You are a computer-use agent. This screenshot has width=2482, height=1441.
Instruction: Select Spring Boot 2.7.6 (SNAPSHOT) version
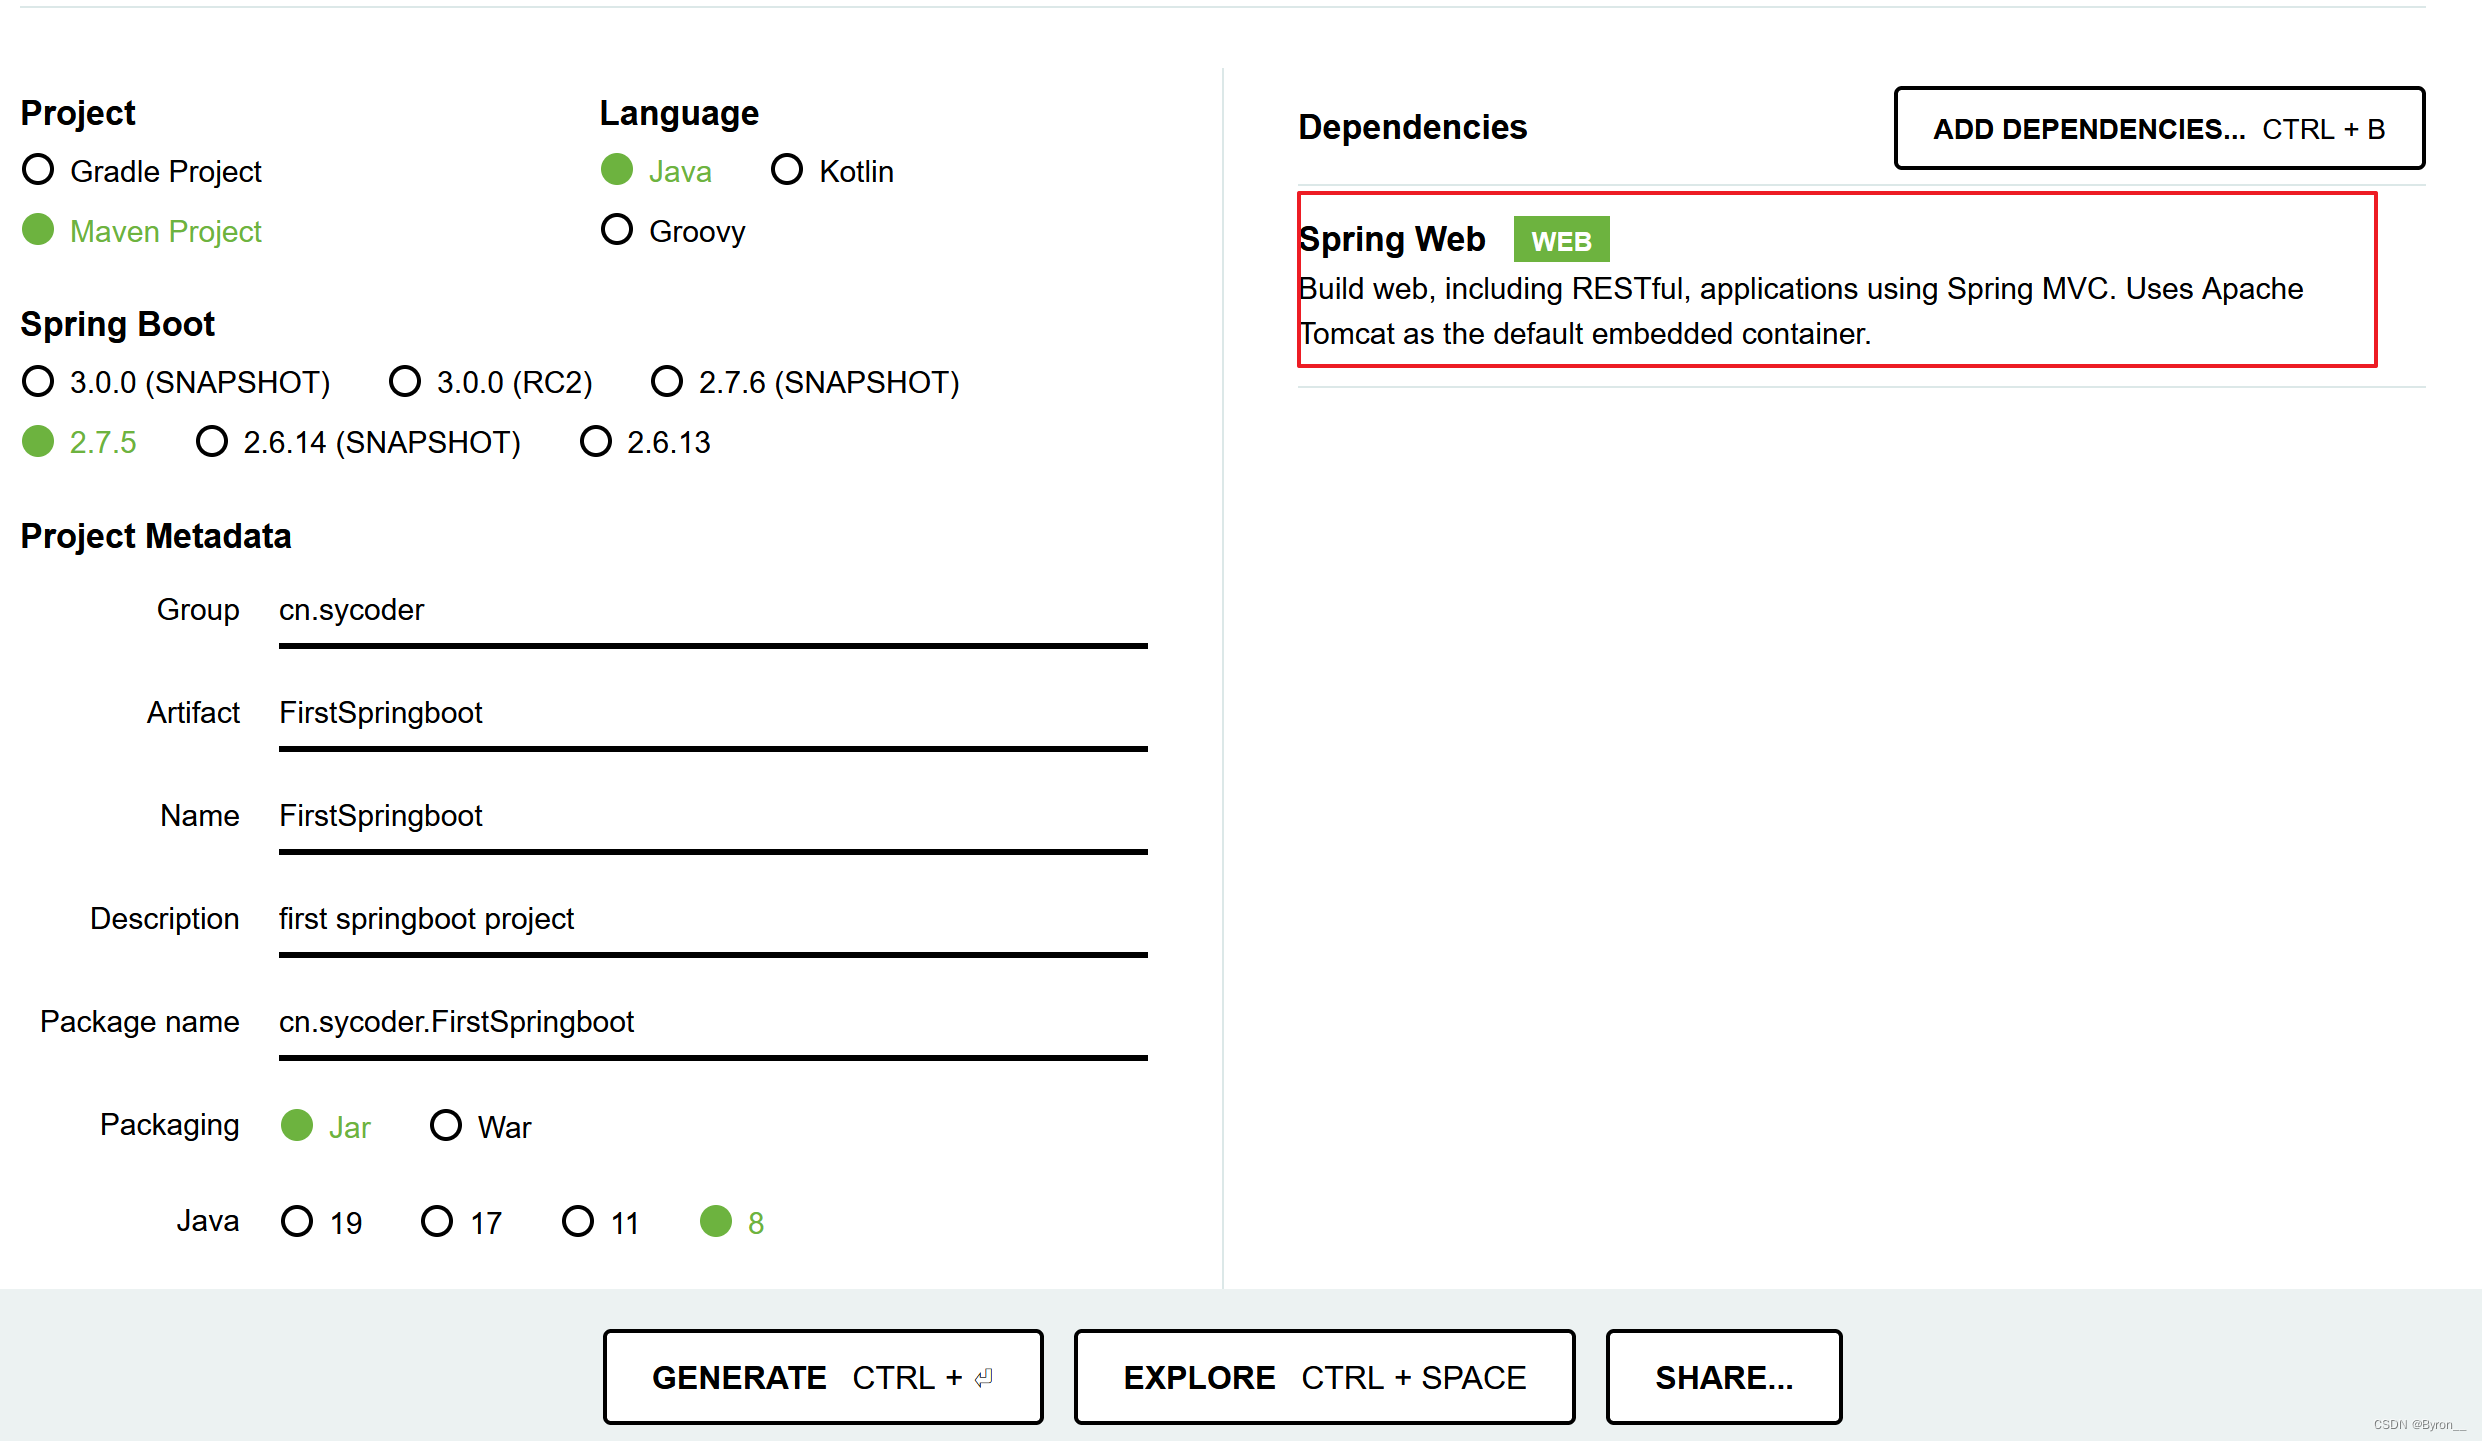coord(805,382)
